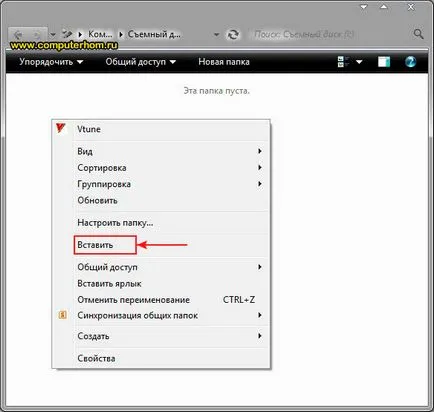The width and height of the screenshot is (434, 412).
Task: Click the change view icon
Action: point(343,62)
